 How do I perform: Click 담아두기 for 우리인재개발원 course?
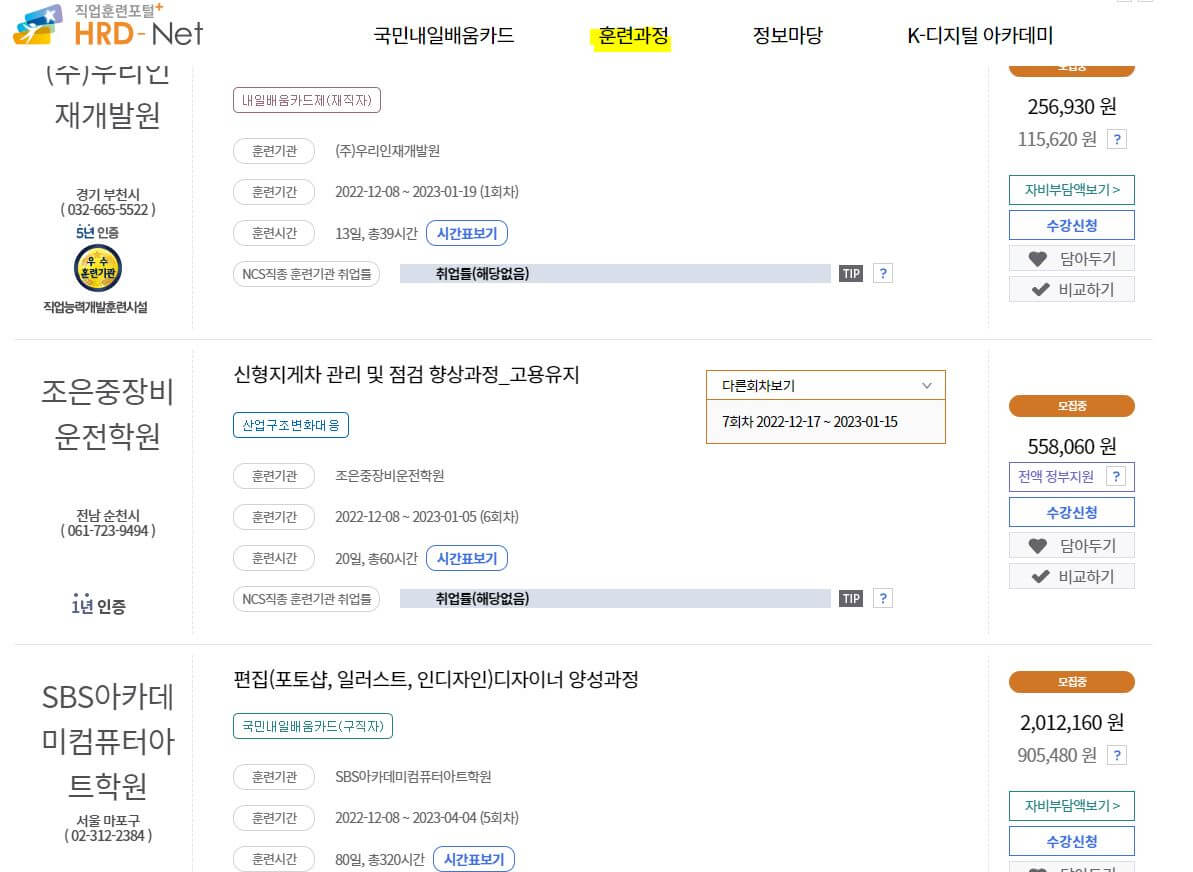coord(1071,259)
